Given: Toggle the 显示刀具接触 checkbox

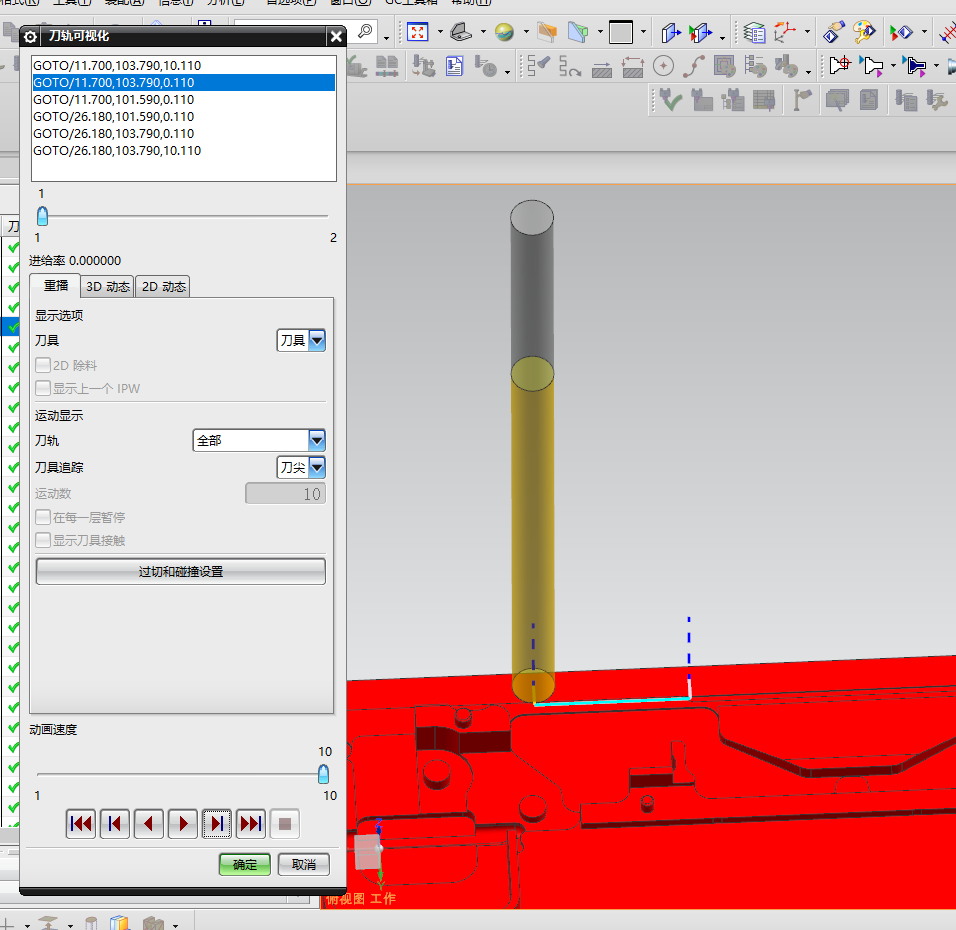Looking at the screenshot, I should 43,541.
